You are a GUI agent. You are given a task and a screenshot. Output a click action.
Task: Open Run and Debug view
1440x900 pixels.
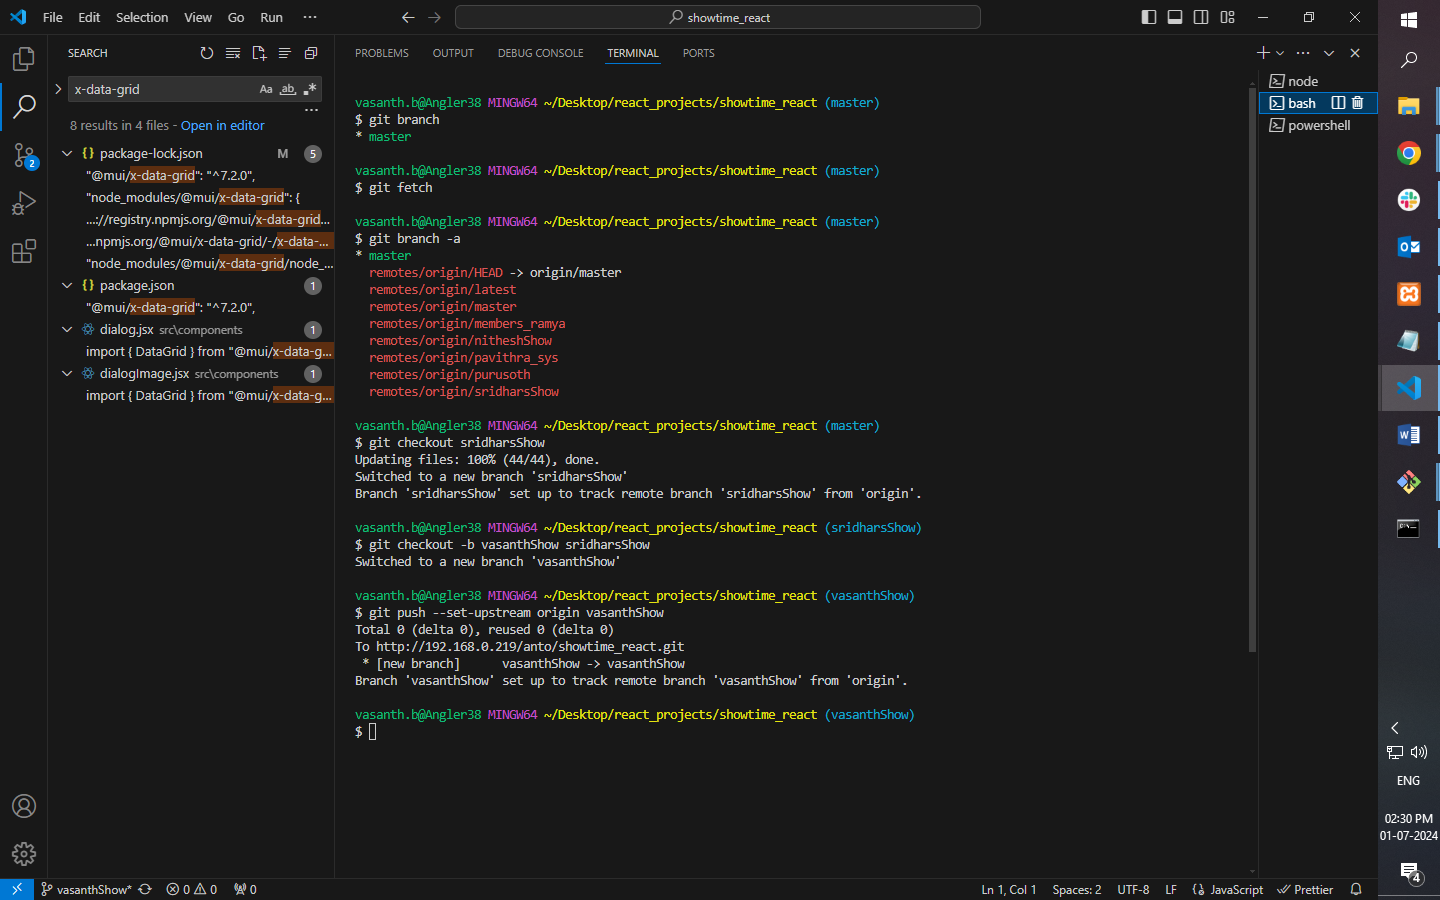click(x=23, y=203)
